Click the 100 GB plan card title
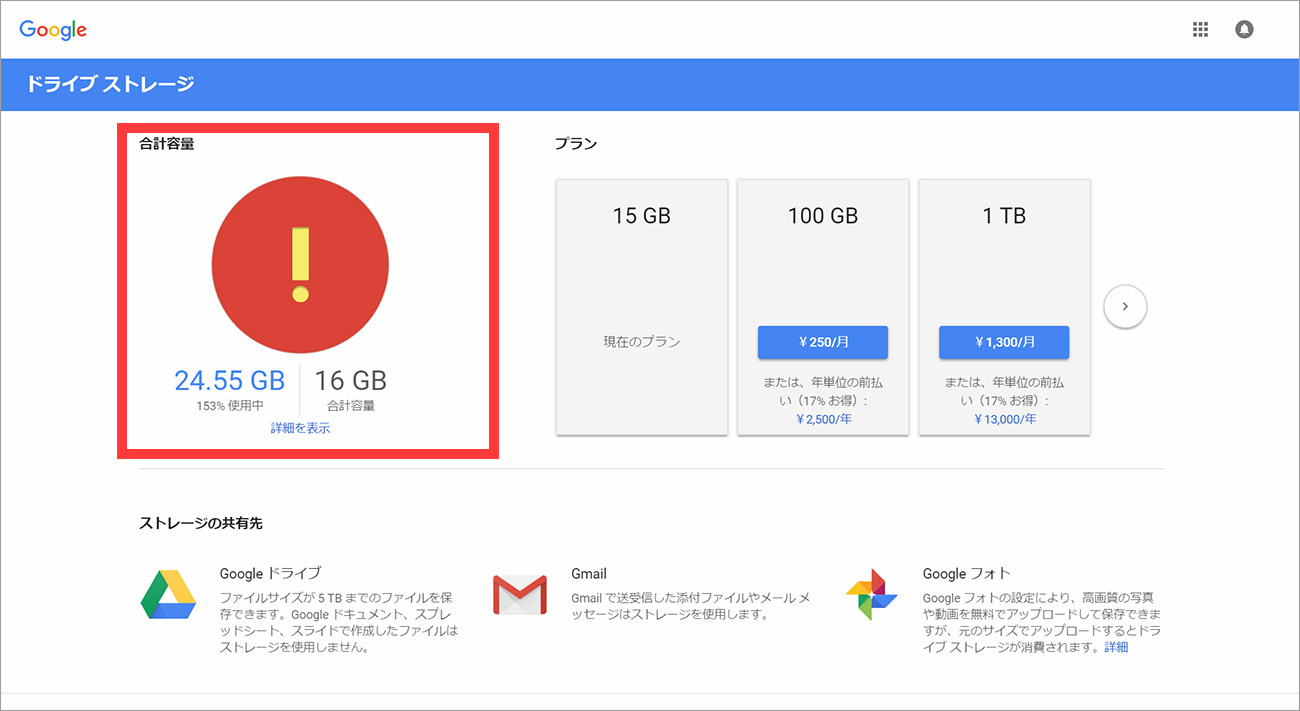The image size is (1300, 711). click(823, 216)
